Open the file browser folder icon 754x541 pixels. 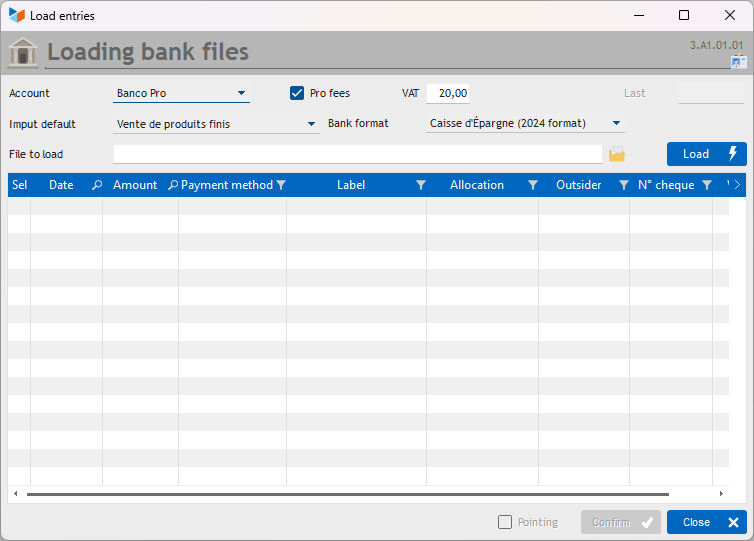[616, 154]
